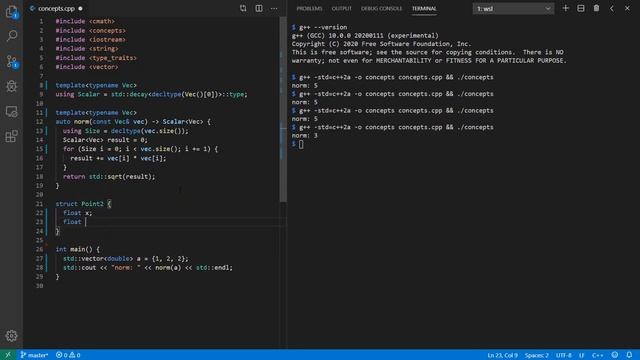Switch to the DEBUG CONSOLE tab

click(381, 9)
